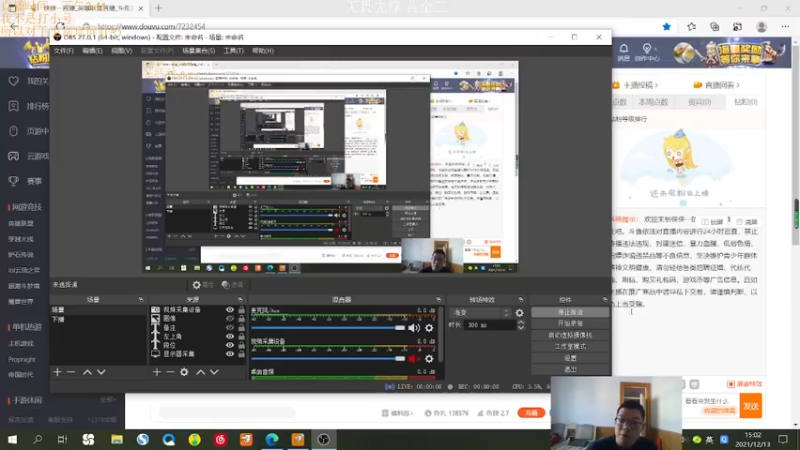Viewport: 800px width, 450px height.
Task: Click orange 发送 button in chat
Action: pos(751,406)
